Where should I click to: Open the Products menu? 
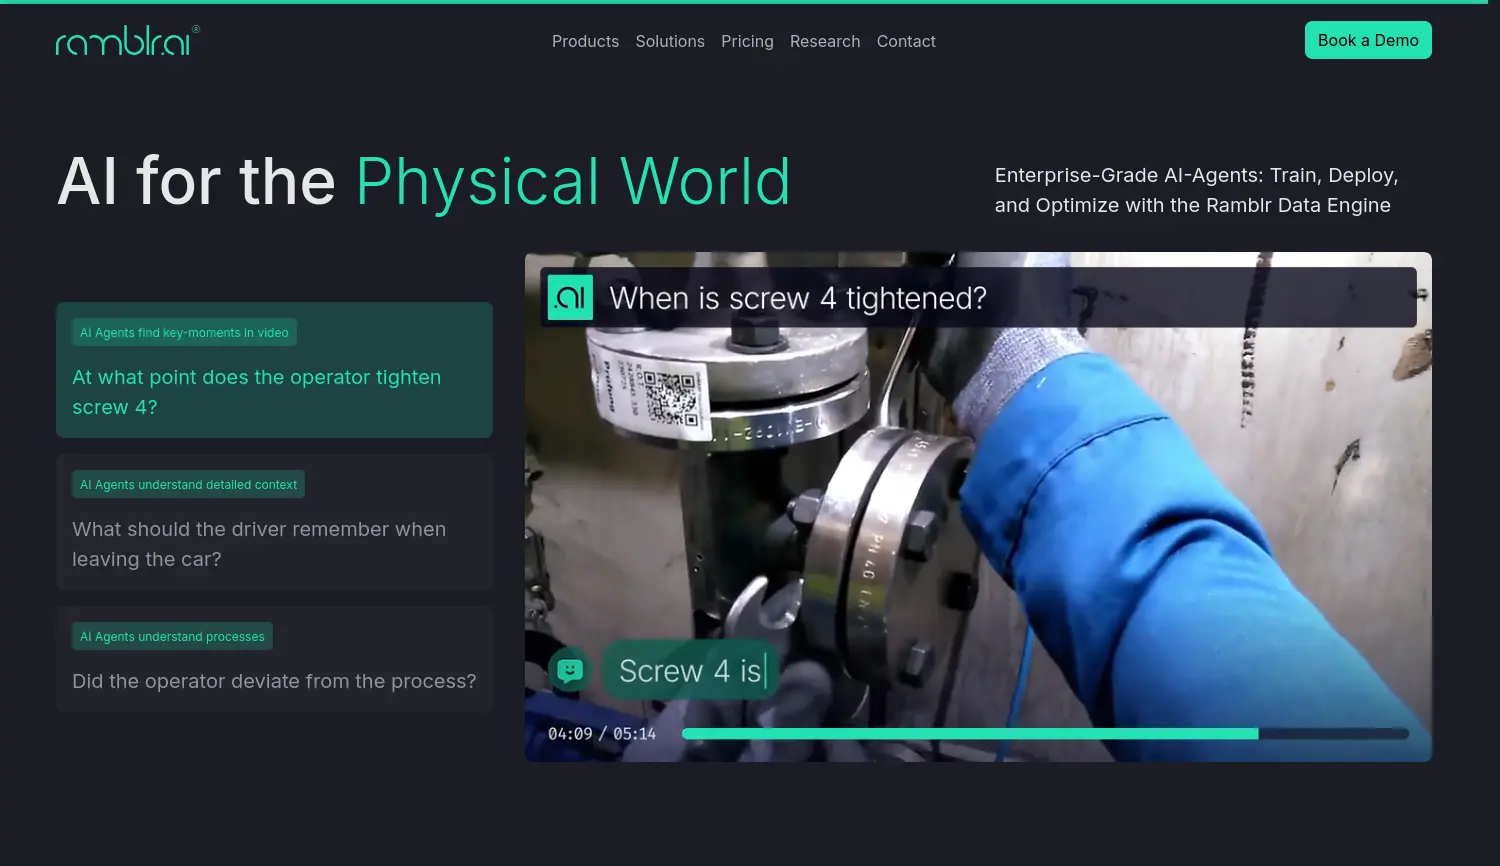[585, 41]
